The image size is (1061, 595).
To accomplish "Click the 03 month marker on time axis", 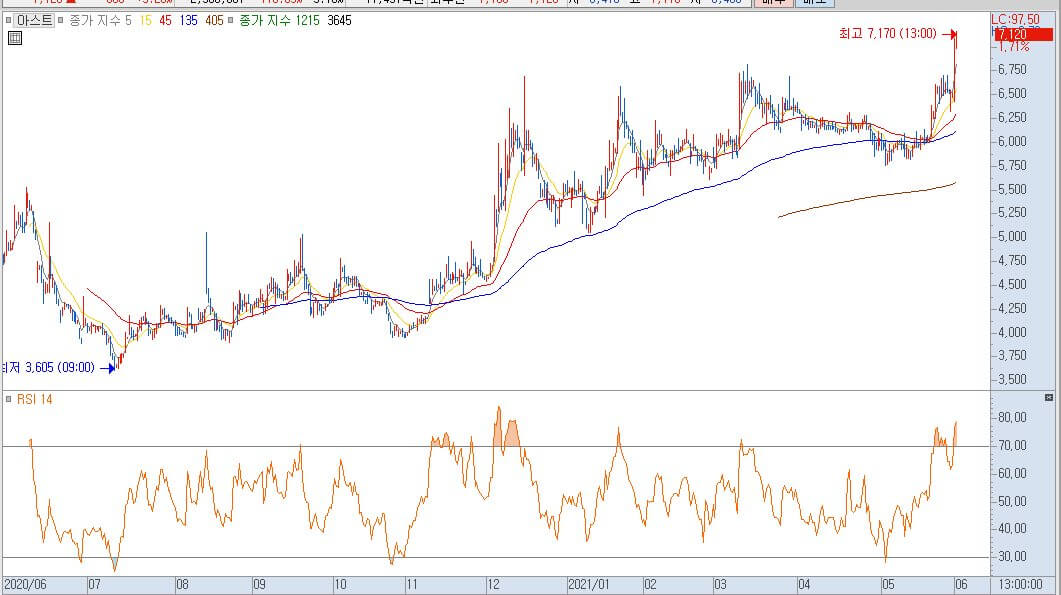I will point(720,584).
